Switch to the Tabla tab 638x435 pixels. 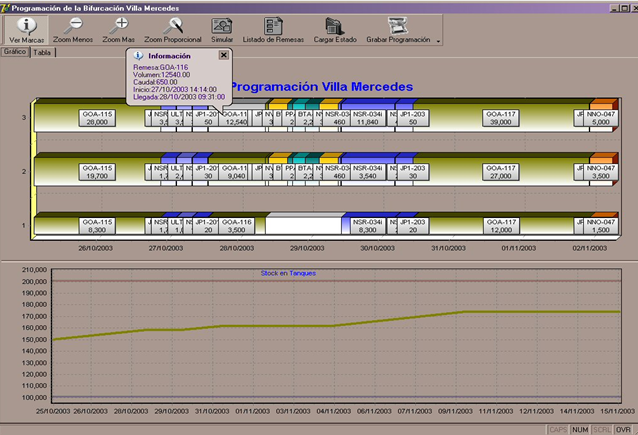(42, 52)
